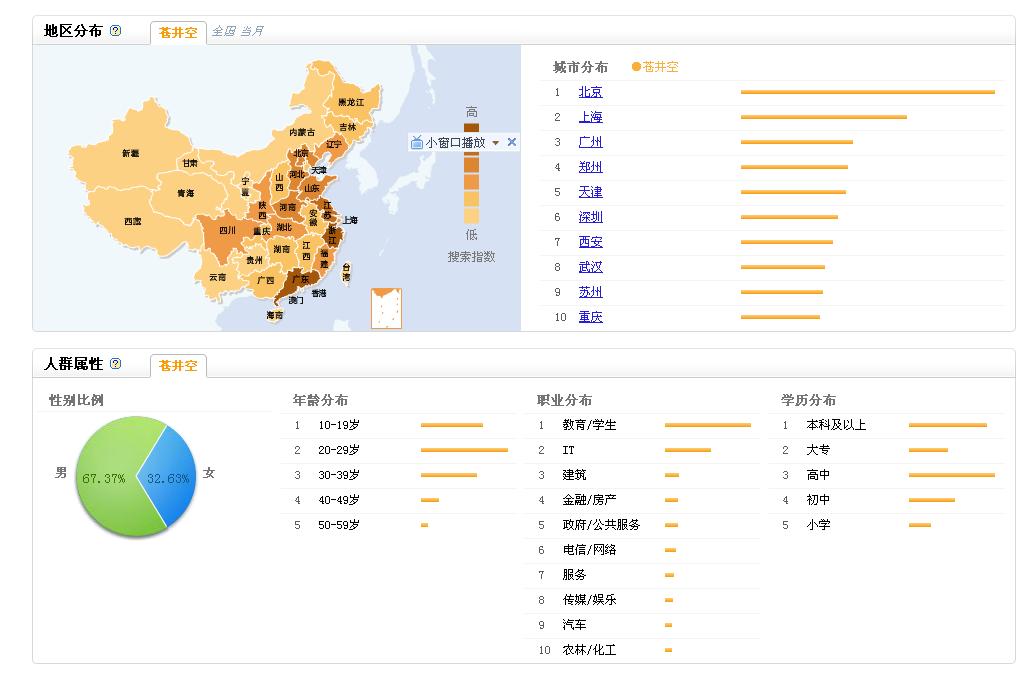1034x688 pixels.
Task: Click the 汽车 occupation row
Action: [x=643, y=625]
